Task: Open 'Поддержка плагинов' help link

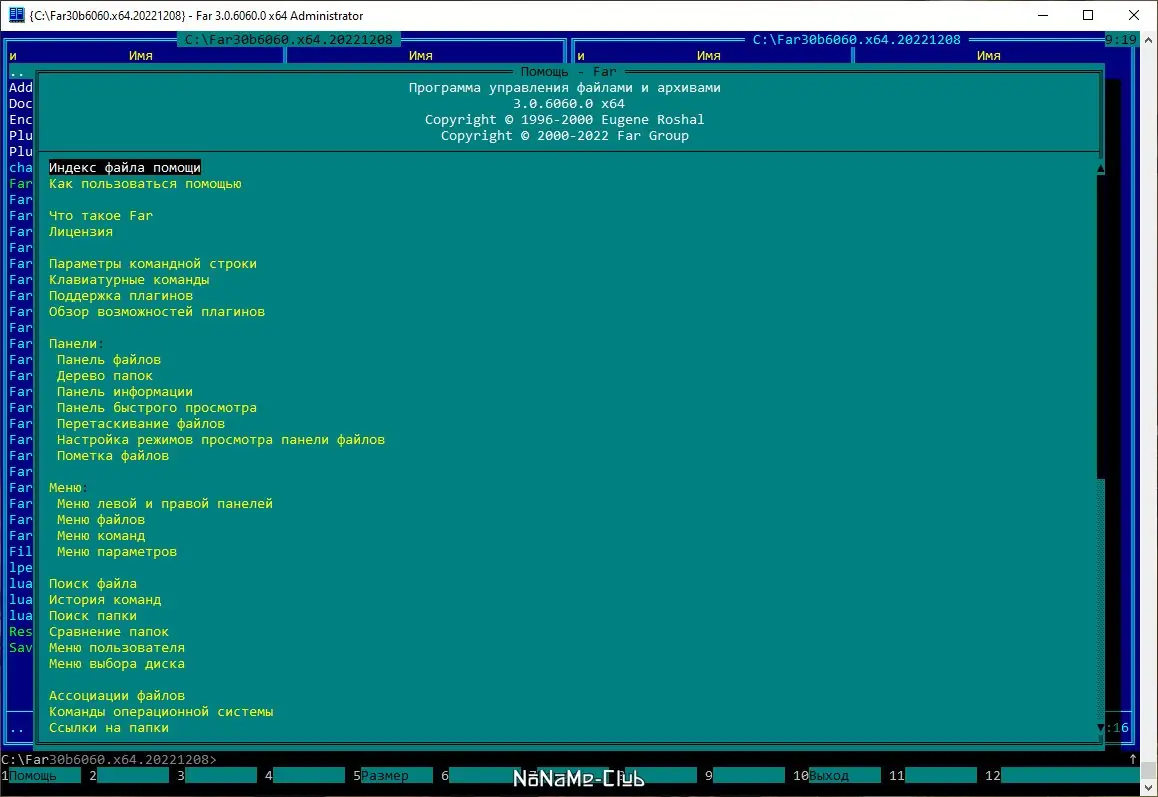Action: [x=120, y=296]
